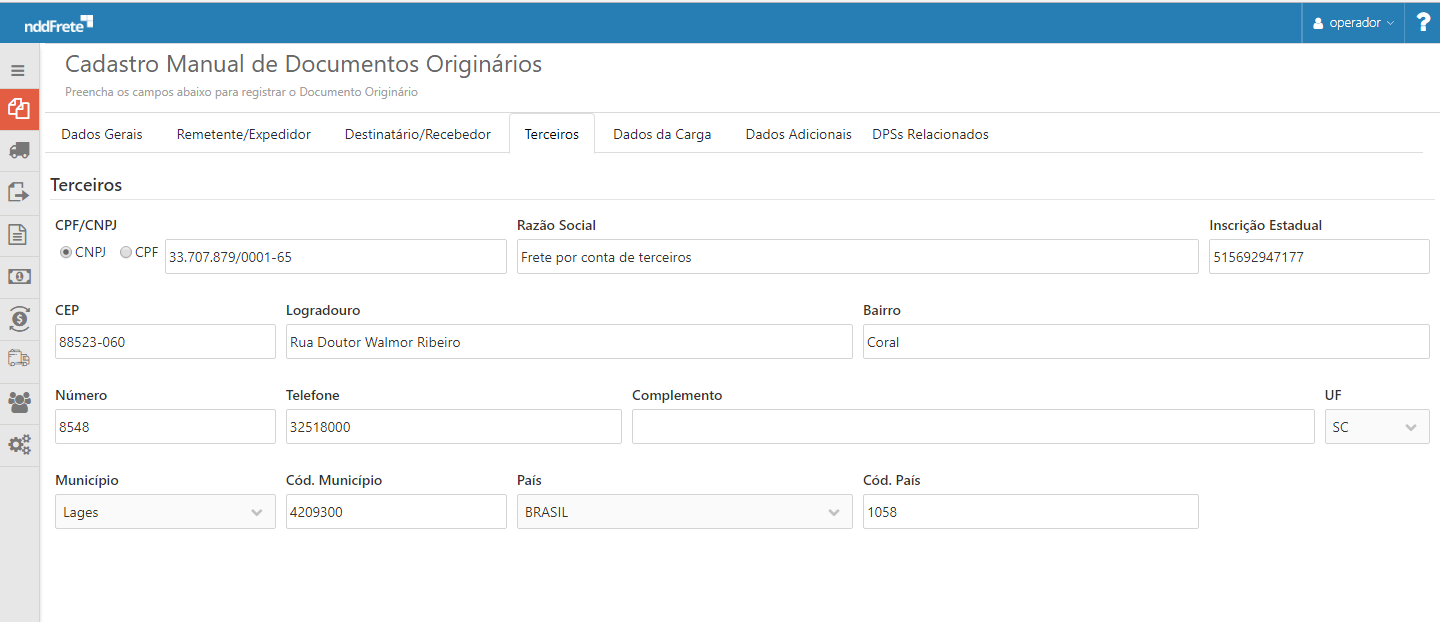Click the CPF/CNPJ number input field
Image resolution: width=1440 pixels, height=622 pixels.
[336, 257]
